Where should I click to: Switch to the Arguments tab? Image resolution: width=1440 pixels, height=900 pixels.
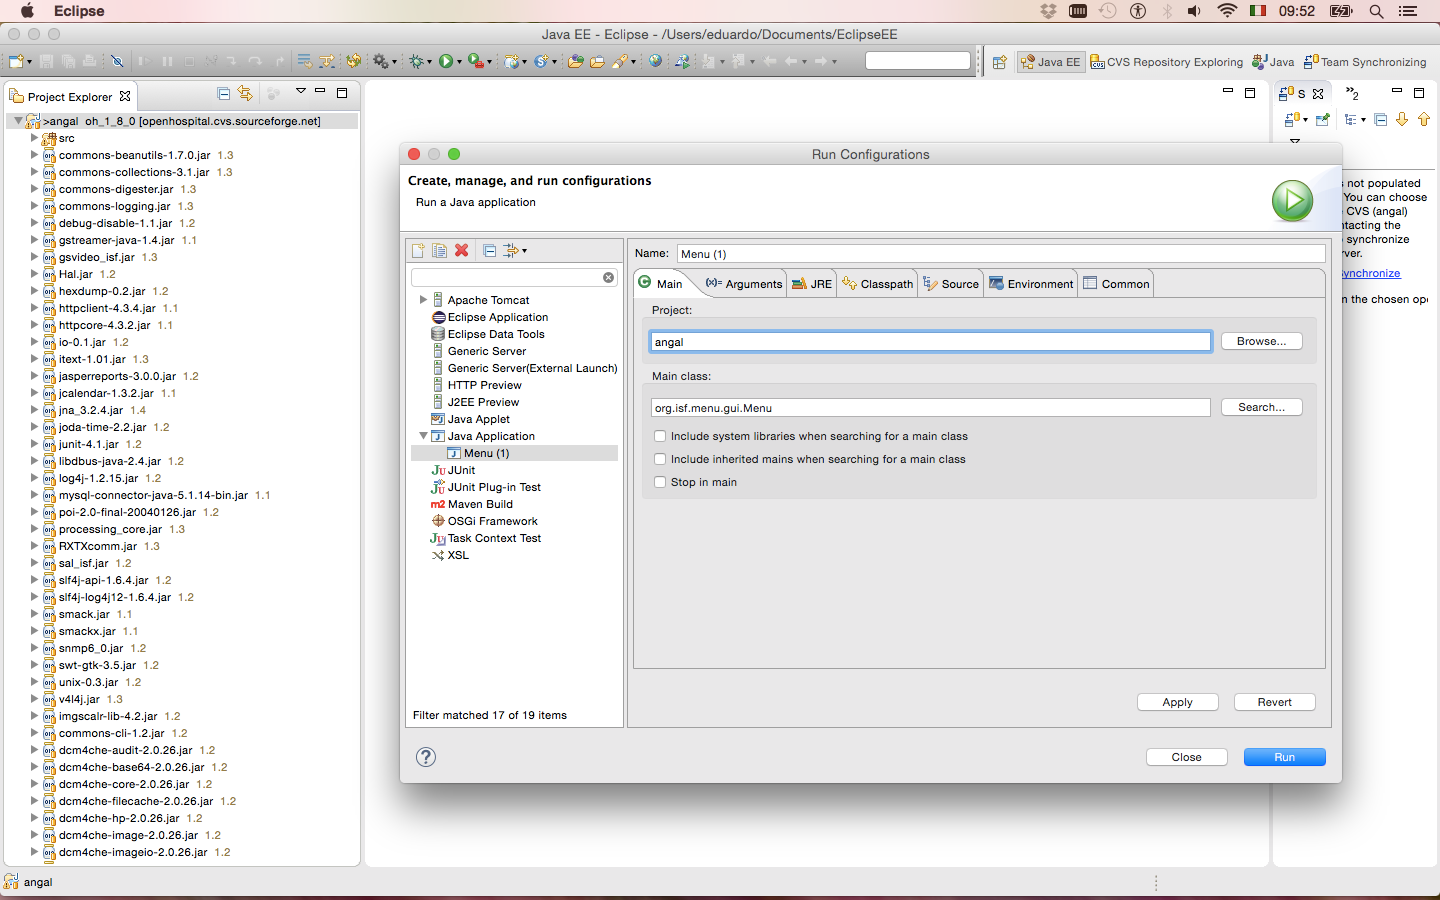(x=744, y=284)
